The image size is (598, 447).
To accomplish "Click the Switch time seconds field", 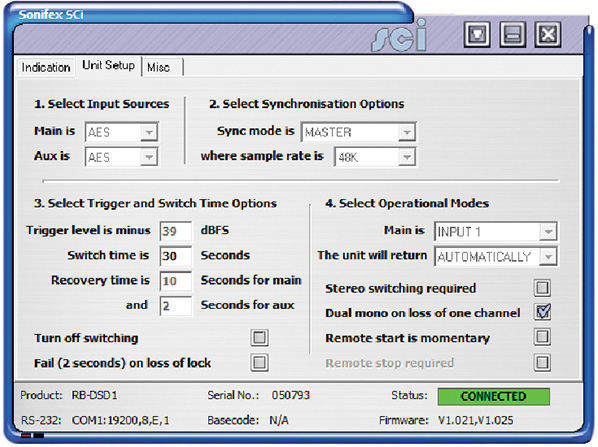I will pyautogui.click(x=176, y=256).
